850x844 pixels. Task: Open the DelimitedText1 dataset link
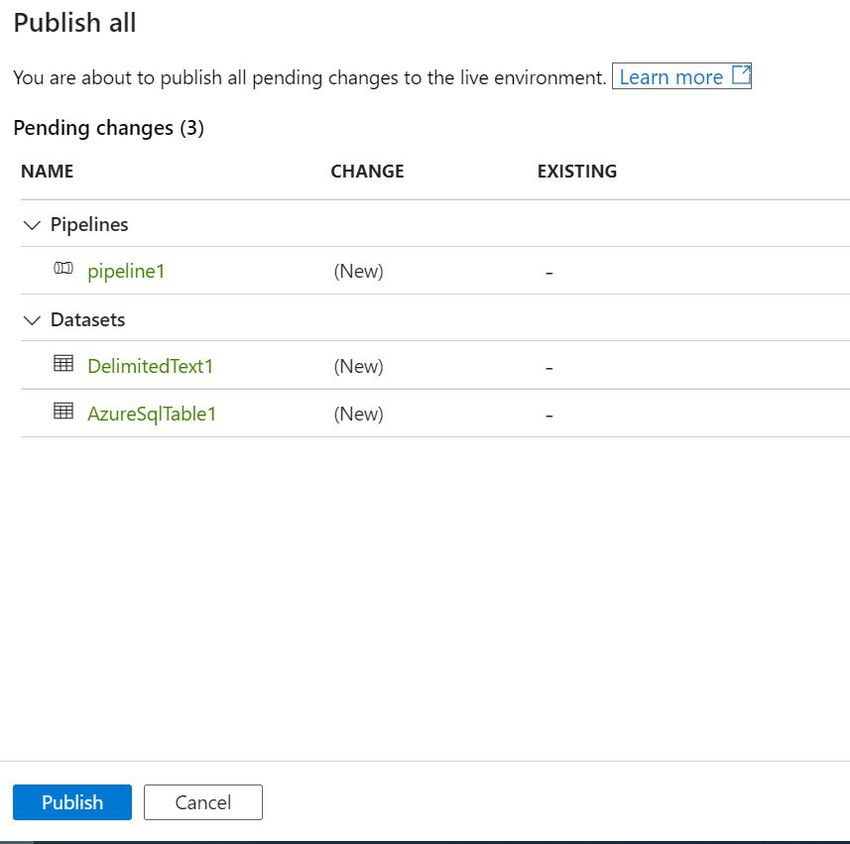tap(150, 366)
